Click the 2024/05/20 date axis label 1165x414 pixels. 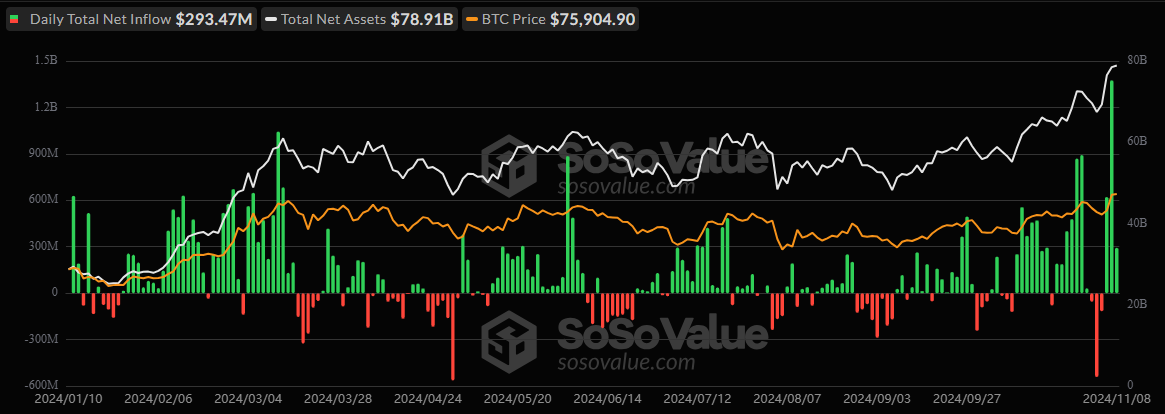click(518, 399)
